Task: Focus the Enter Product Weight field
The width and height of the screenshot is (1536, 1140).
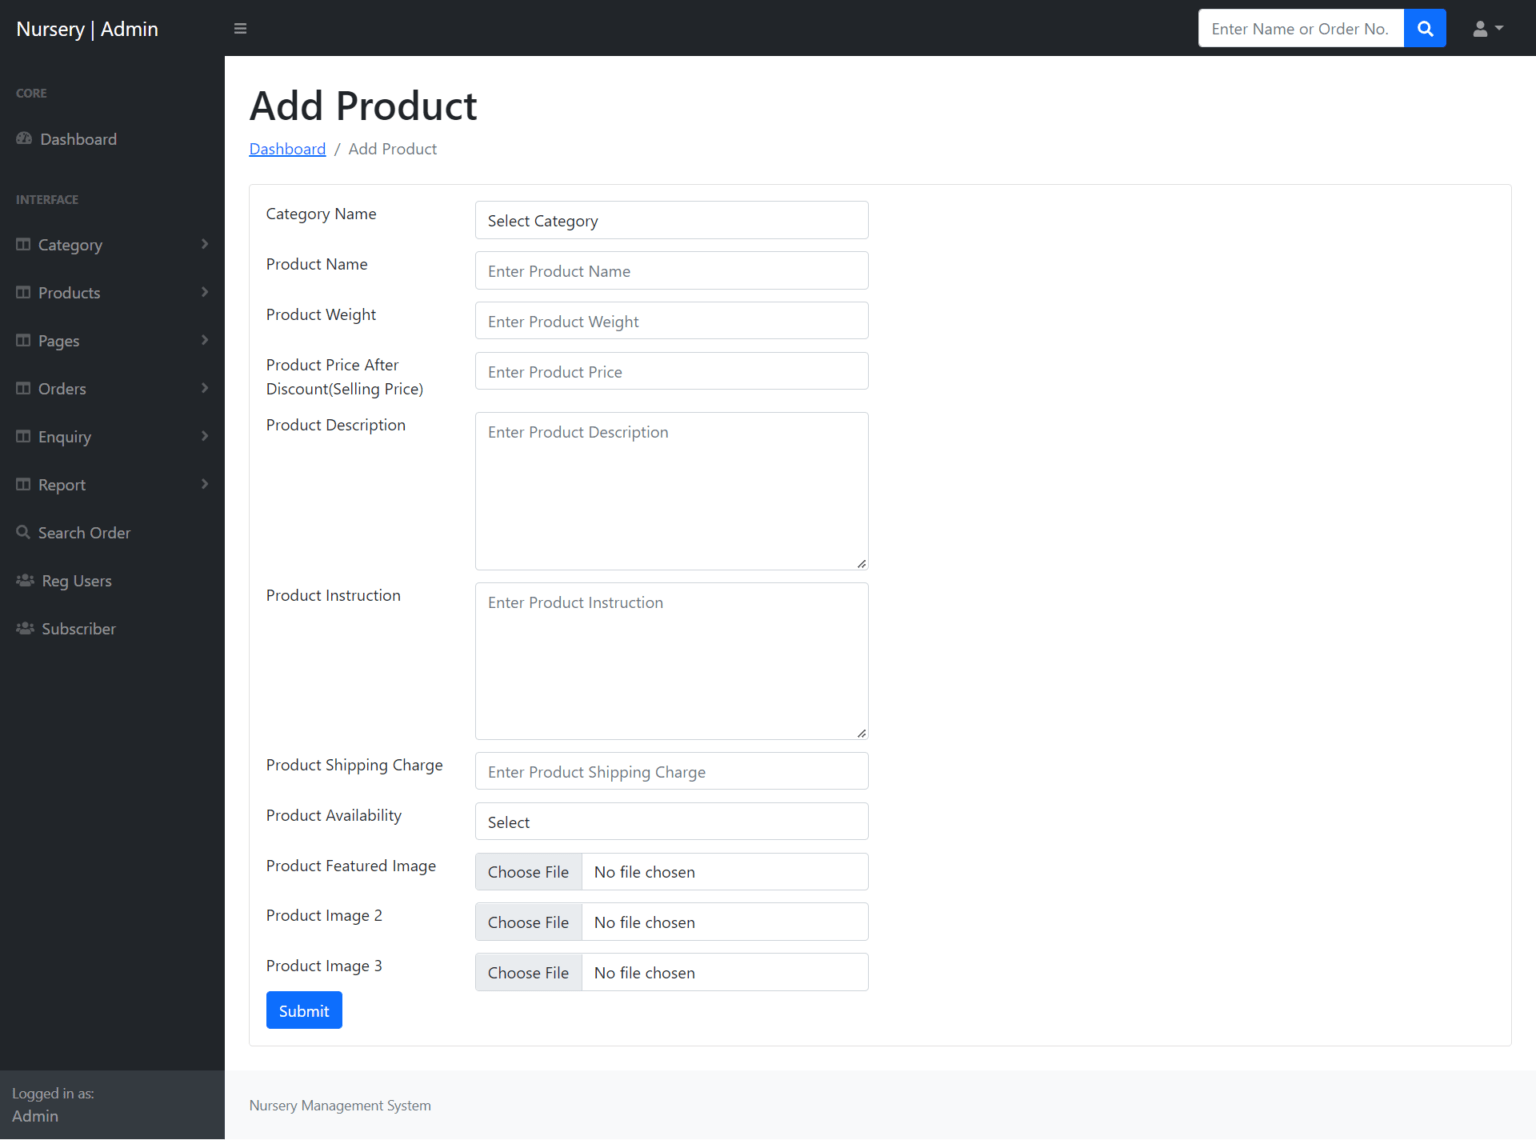Action: coord(671,321)
